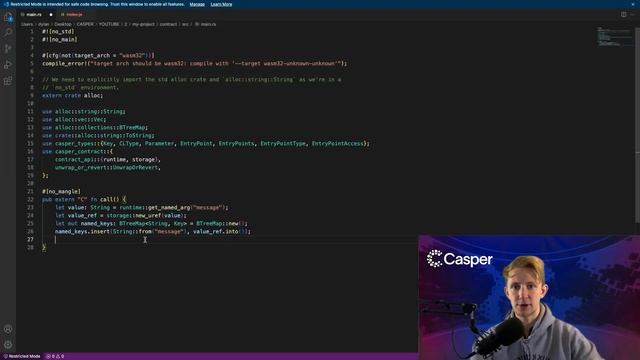Click the Restricted Mode shield icon in banner
This screenshot has height=360, width=640.
tap(6, 4)
